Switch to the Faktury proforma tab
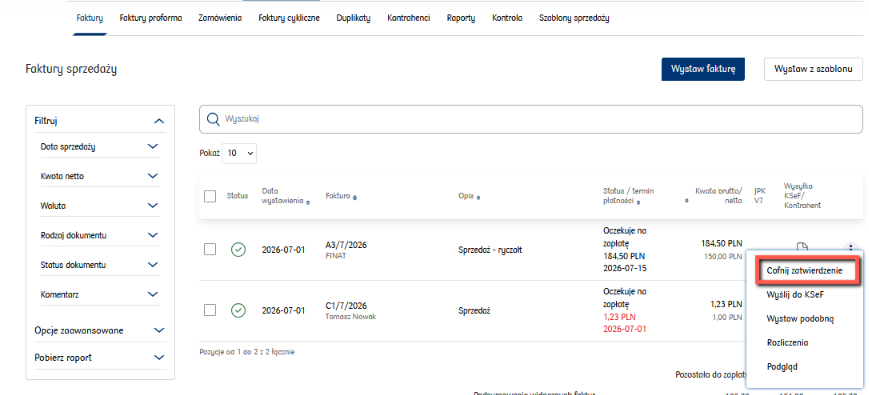The image size is (869, 395). 151,18
